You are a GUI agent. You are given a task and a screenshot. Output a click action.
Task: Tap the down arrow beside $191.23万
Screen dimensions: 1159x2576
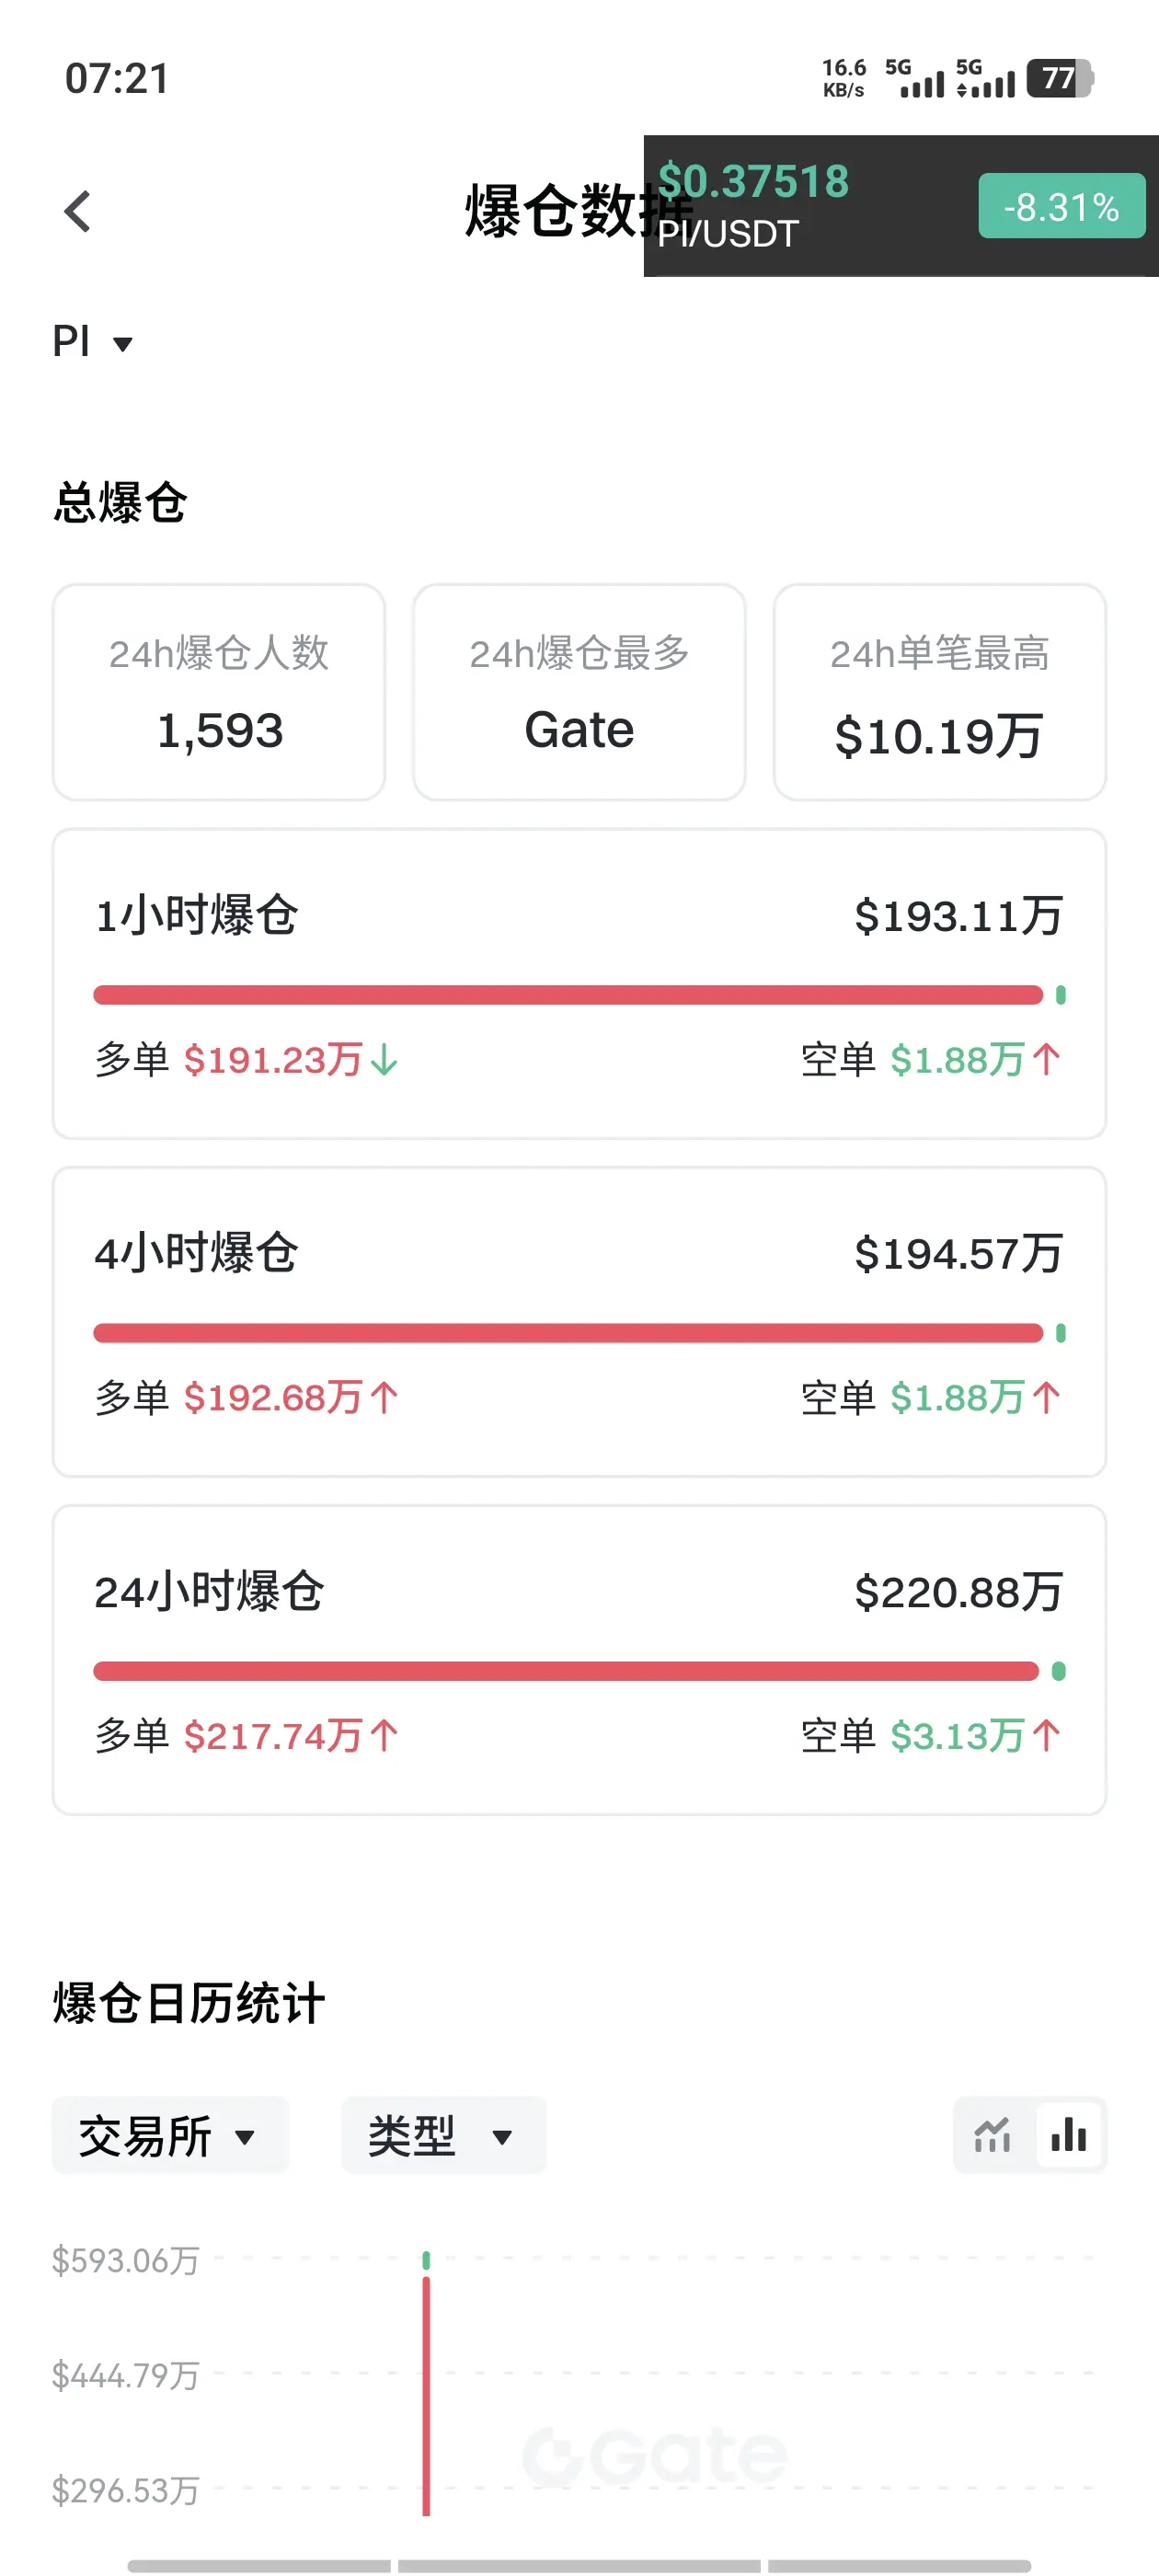pyautogui.click(x=384, y=1059)
